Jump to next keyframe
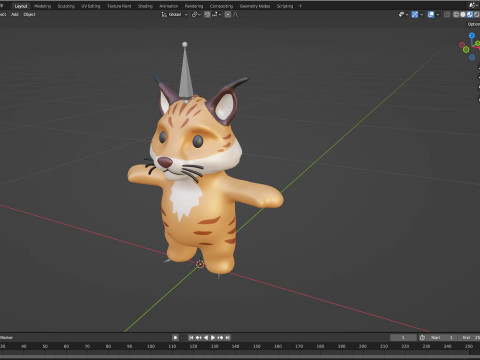 tap(220, 337)
